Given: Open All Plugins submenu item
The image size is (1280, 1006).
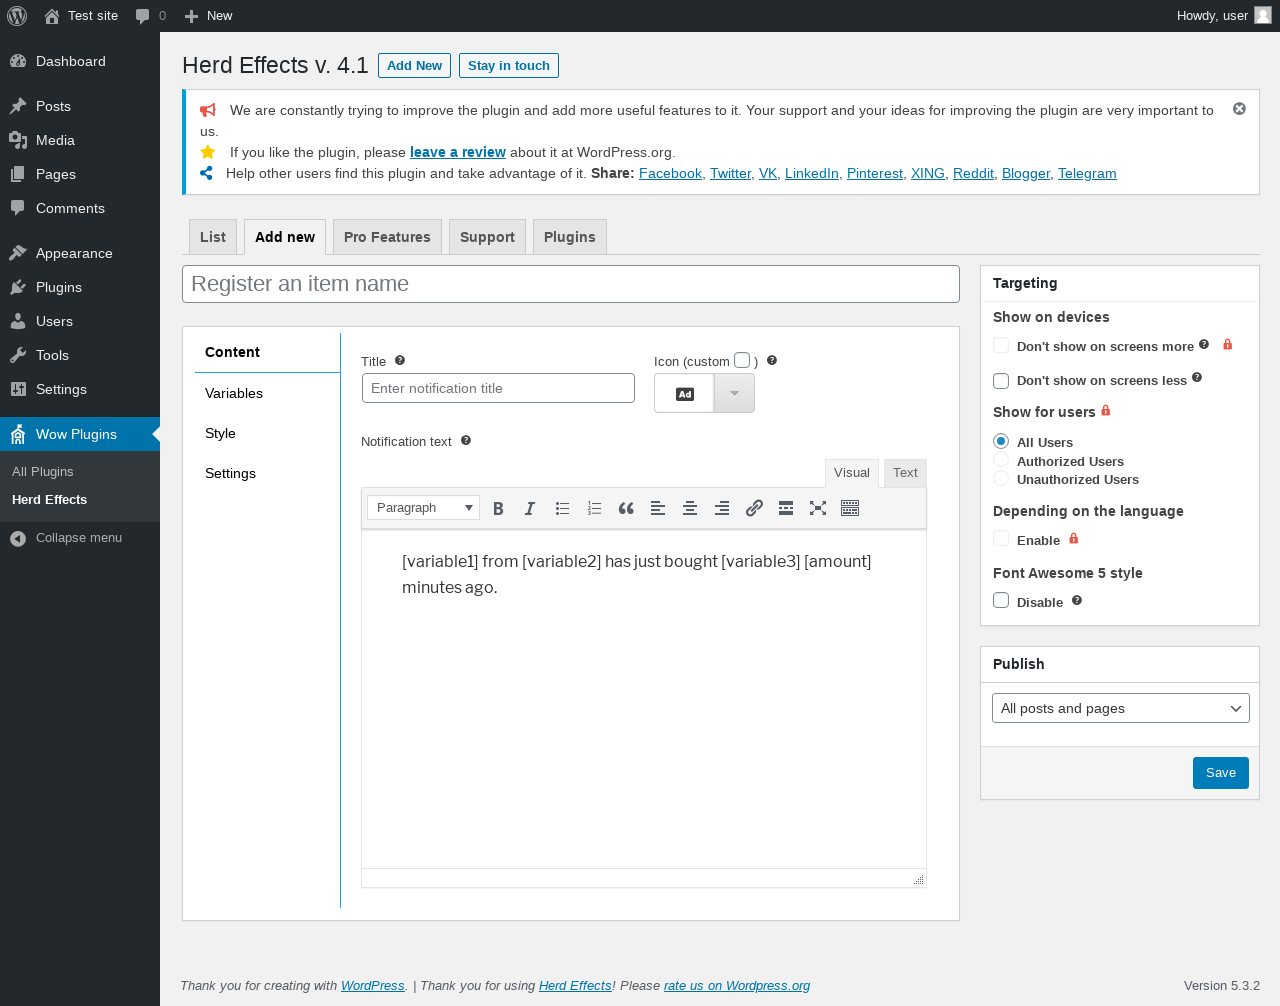Looking at the screenshot, I should [x=43, y=472].
